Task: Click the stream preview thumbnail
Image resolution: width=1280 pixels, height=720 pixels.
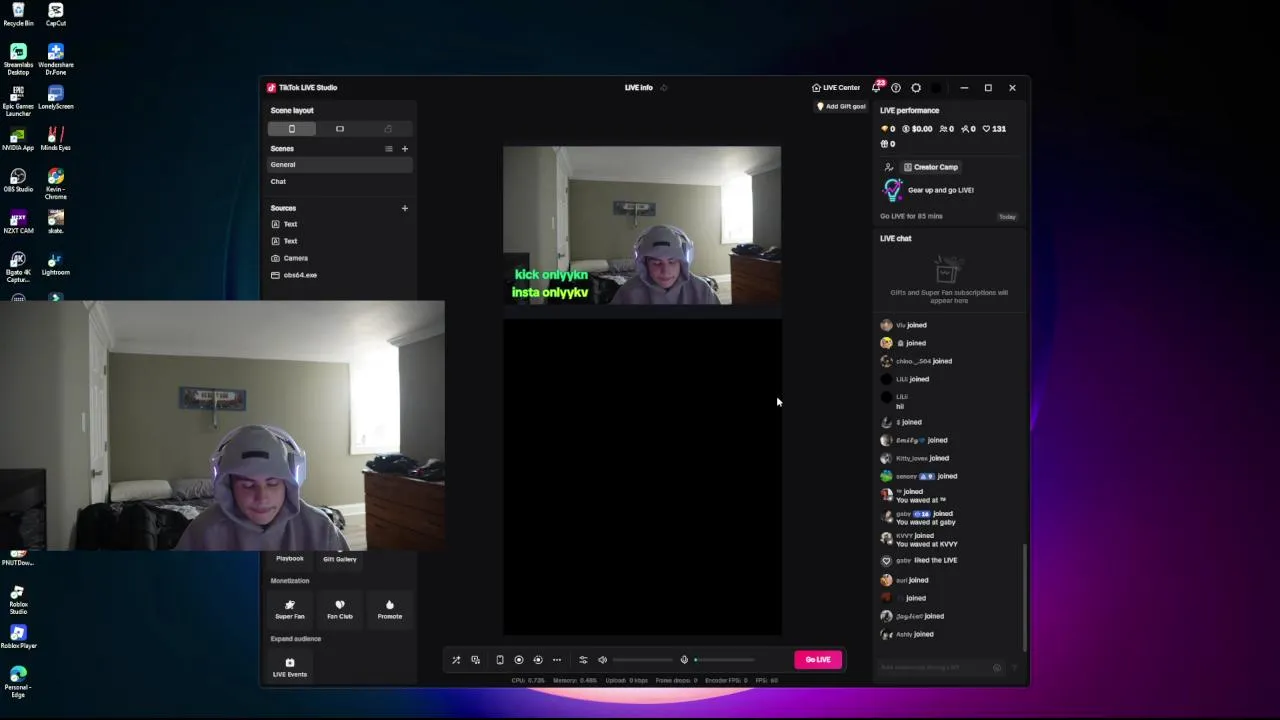Action: [642, 226]
